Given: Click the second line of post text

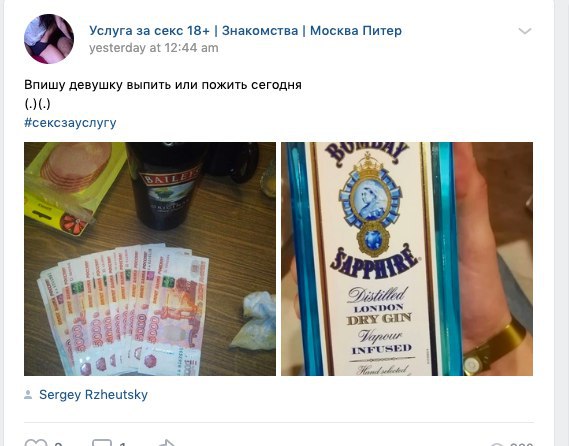Looking at the screenshot, I should point(37,104).
